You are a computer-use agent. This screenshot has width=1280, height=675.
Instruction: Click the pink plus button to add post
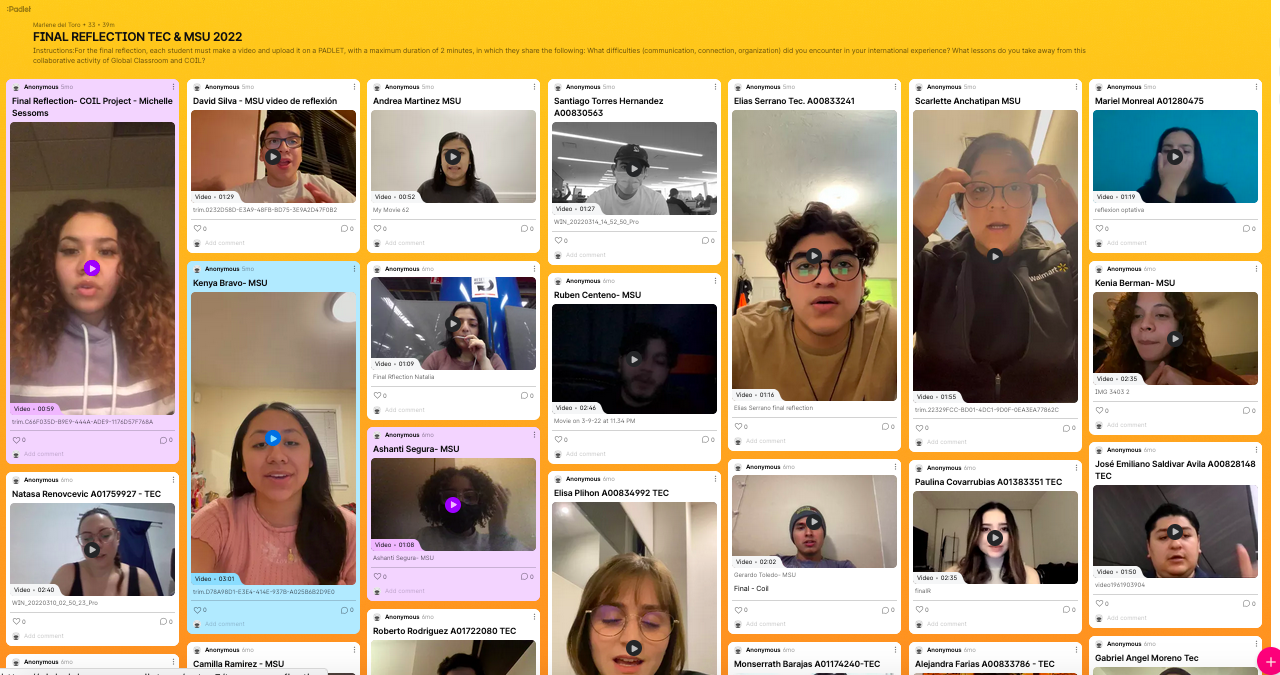1268,661
